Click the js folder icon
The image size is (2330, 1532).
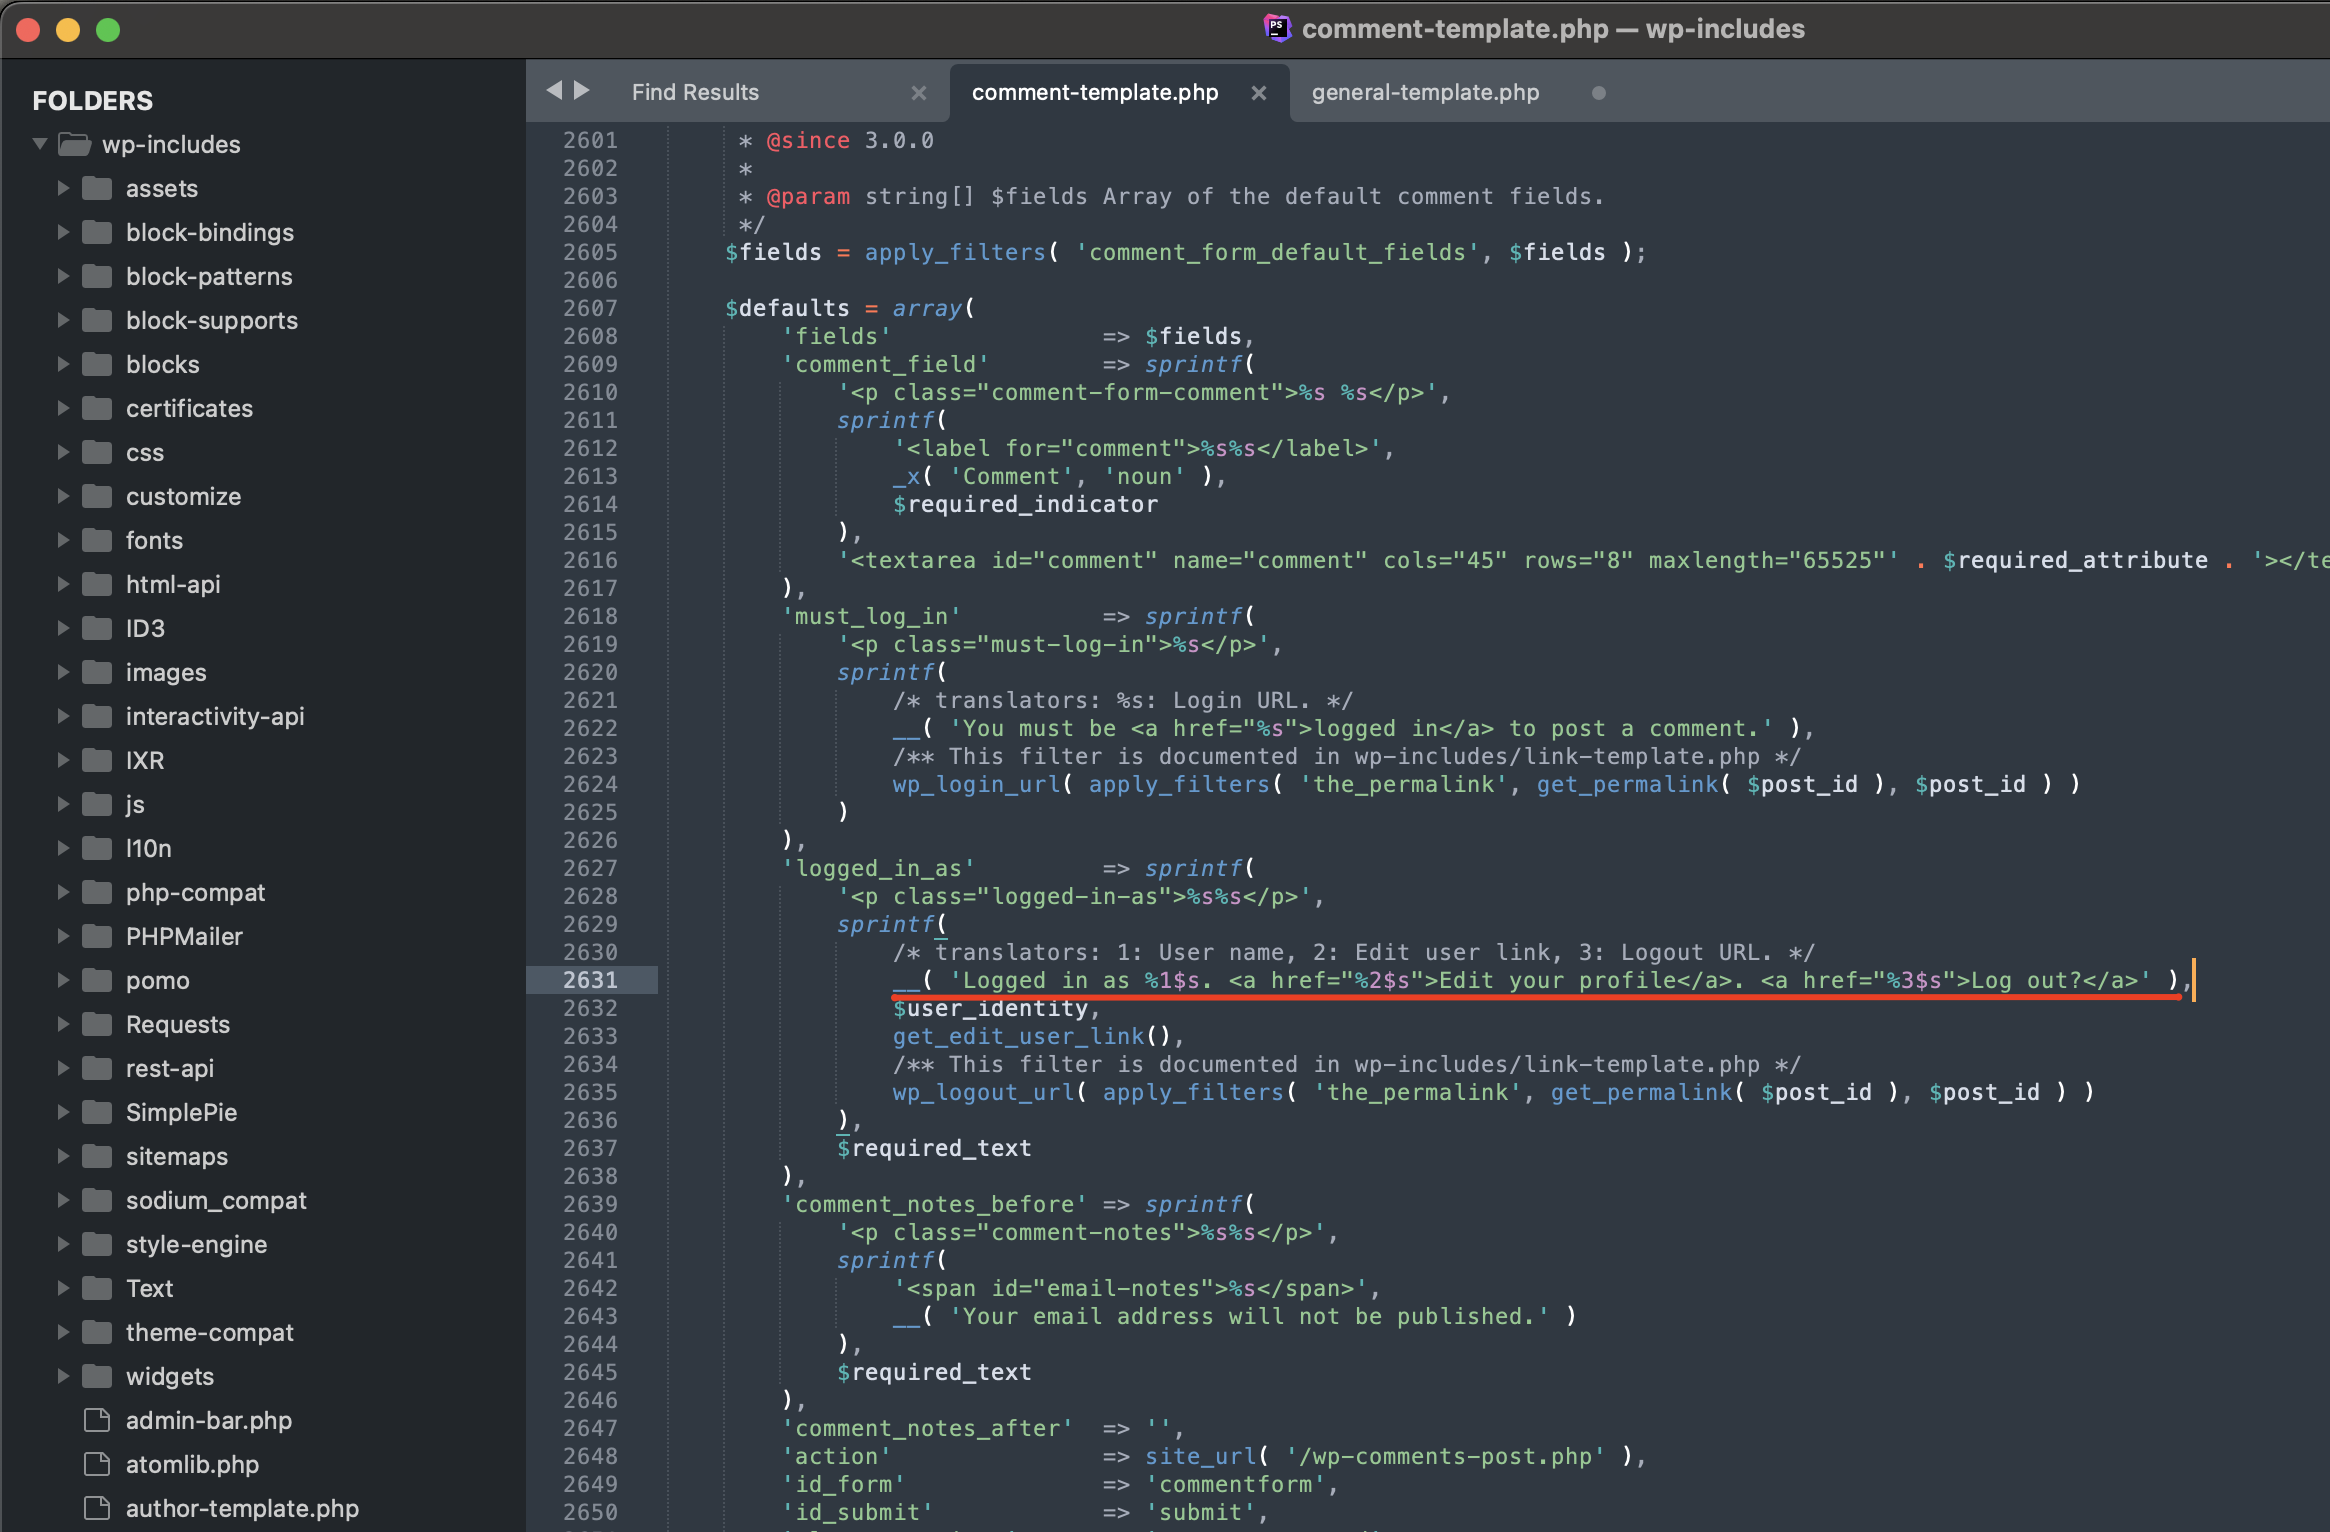[97, 804]
